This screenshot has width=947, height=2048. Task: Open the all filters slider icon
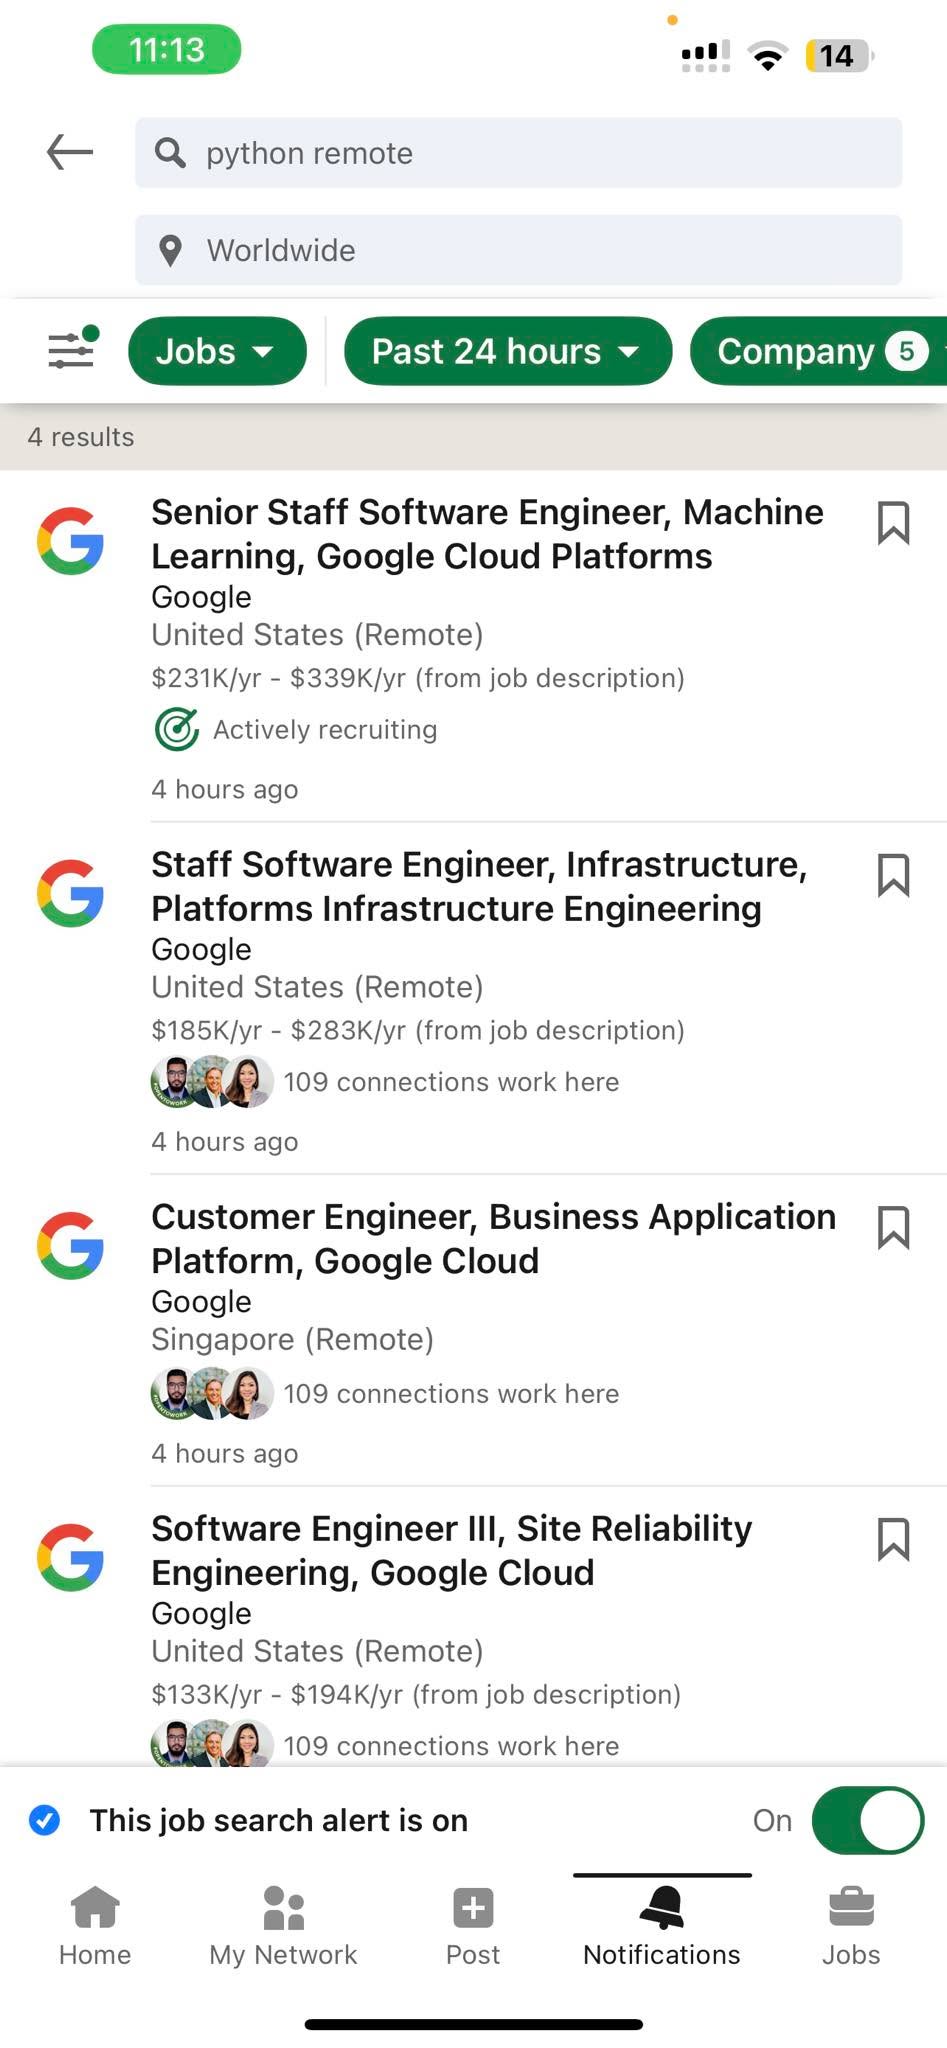pos(72,349)
